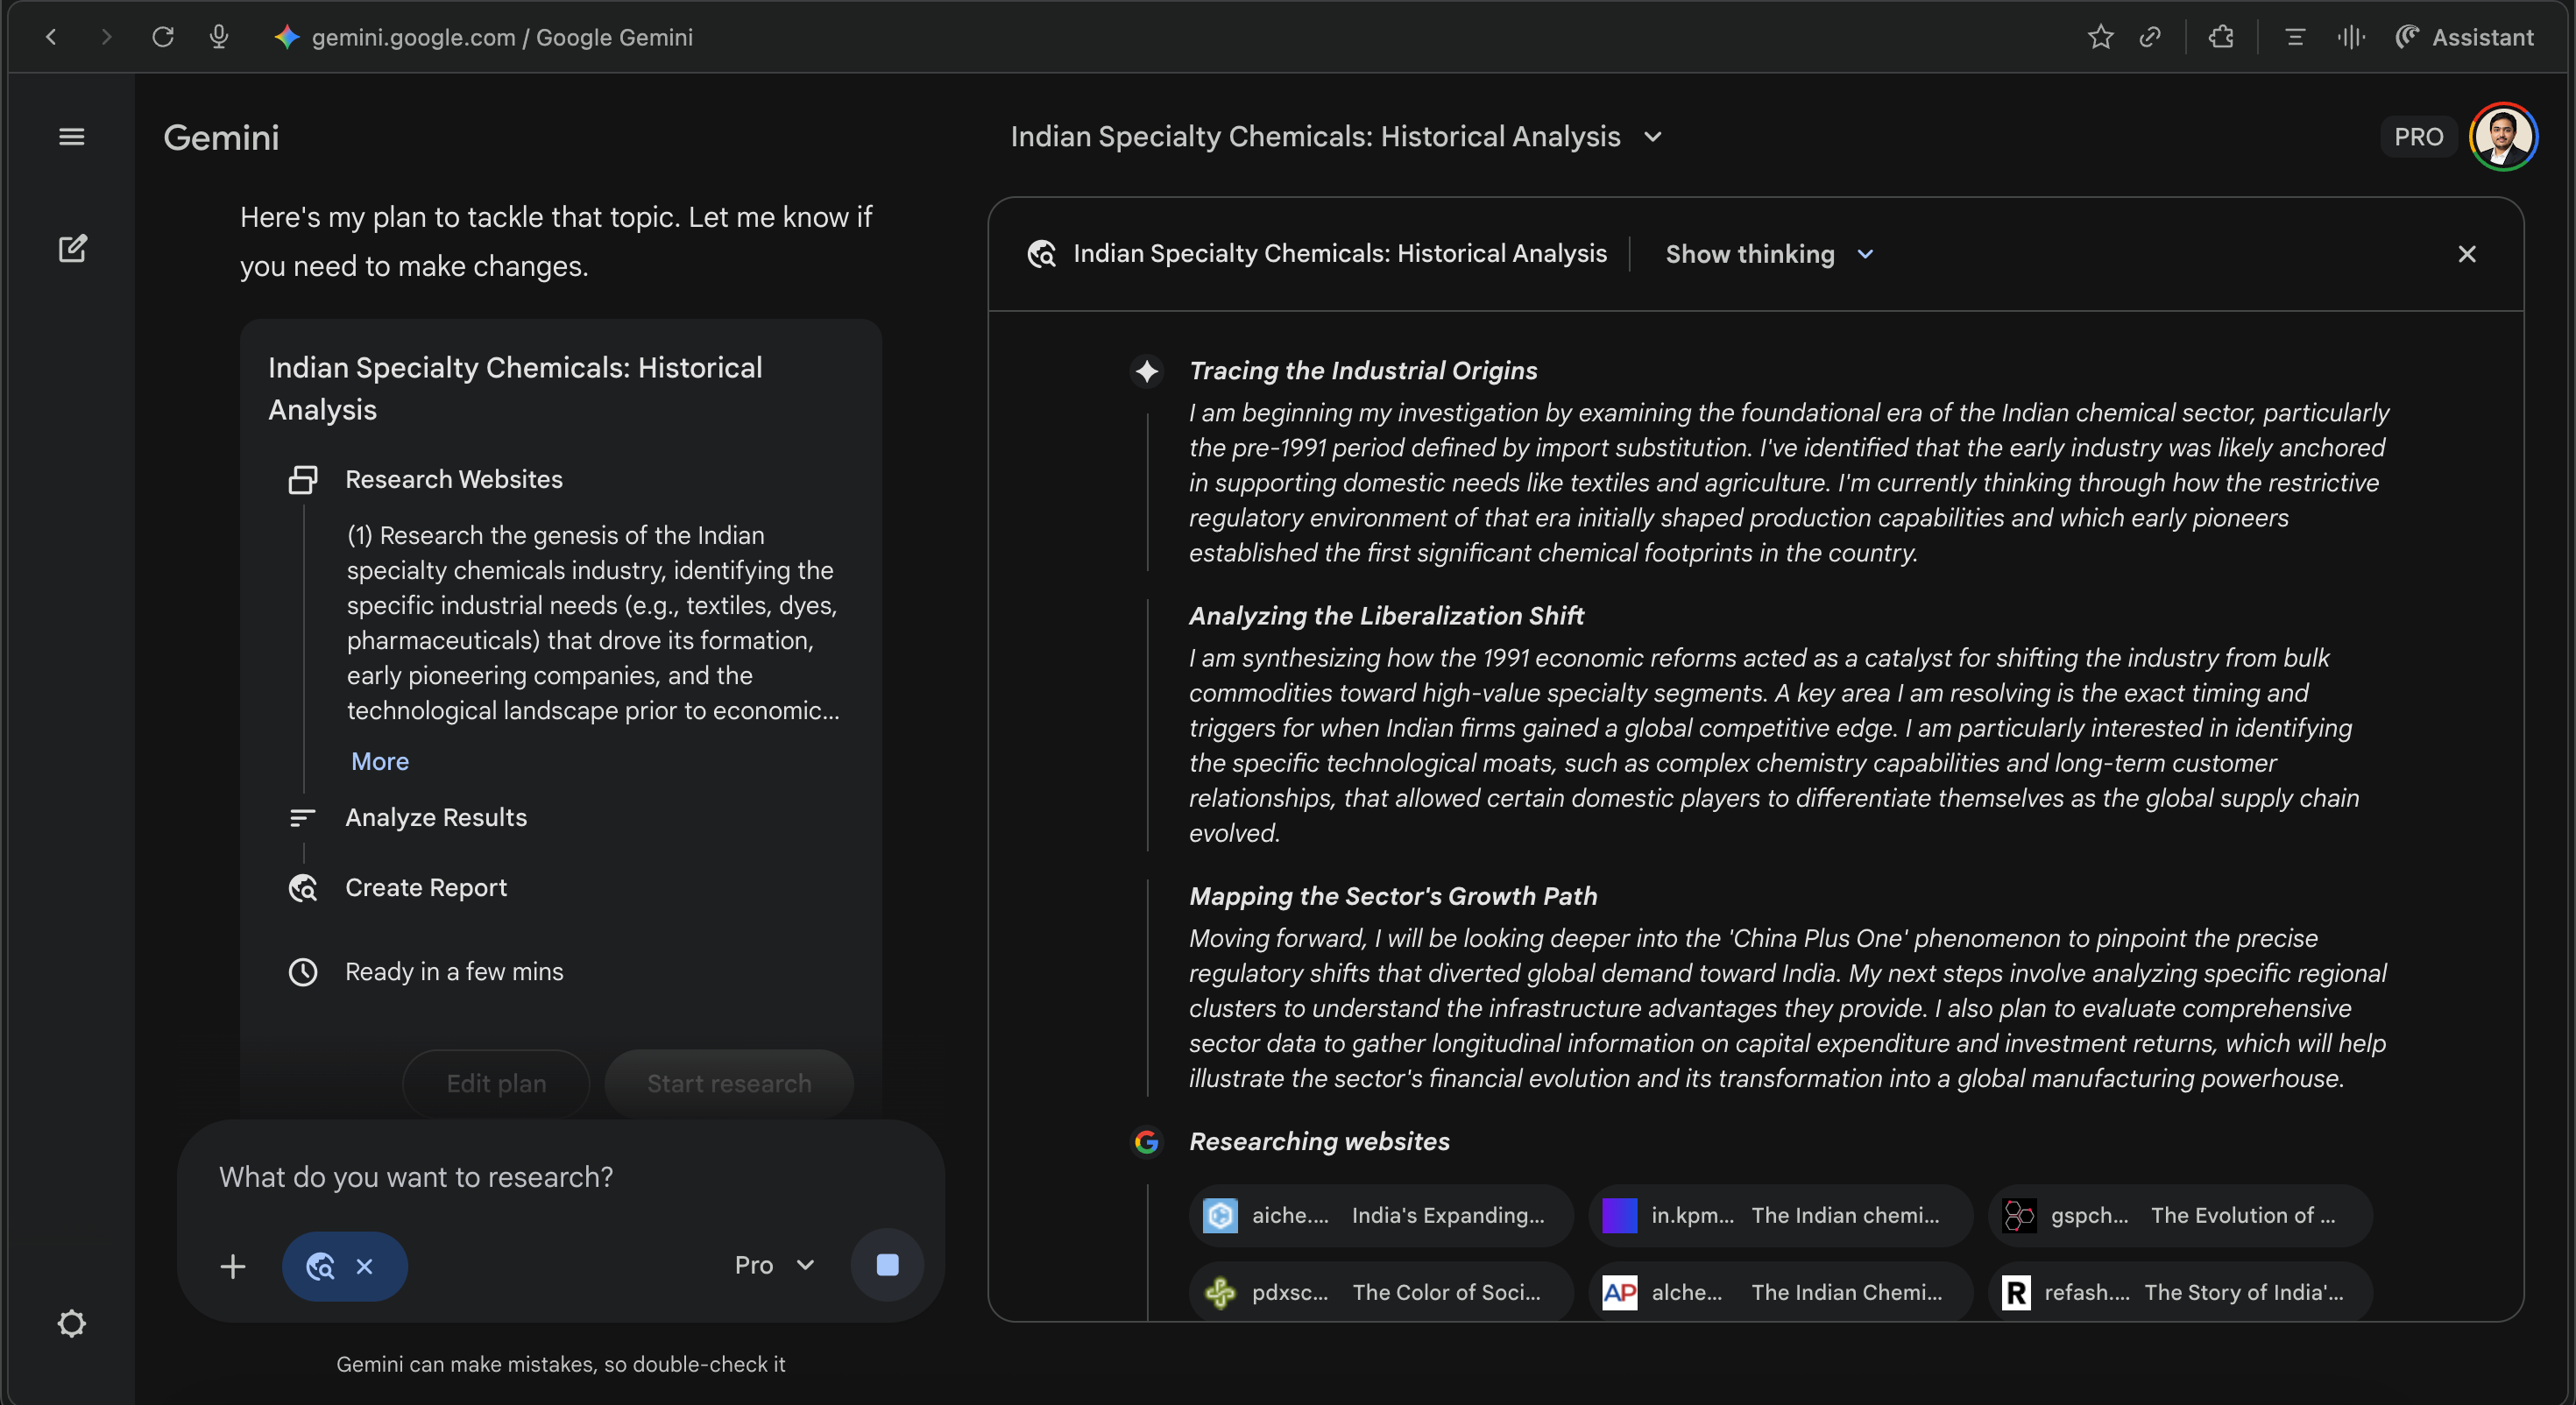Click the browser microphone icon
The width and height of the screenshot is (2576, 1405).
point(219,37)
